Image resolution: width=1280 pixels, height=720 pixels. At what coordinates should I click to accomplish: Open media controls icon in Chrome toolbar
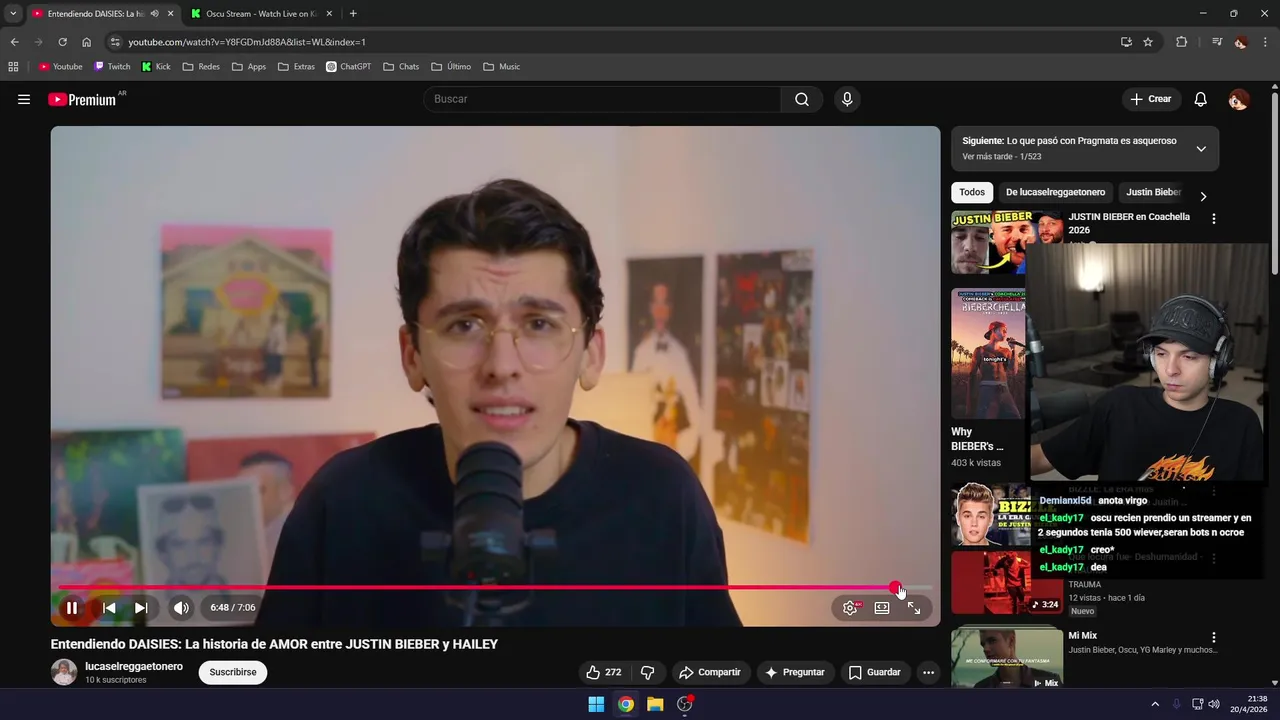[1217, 42]
